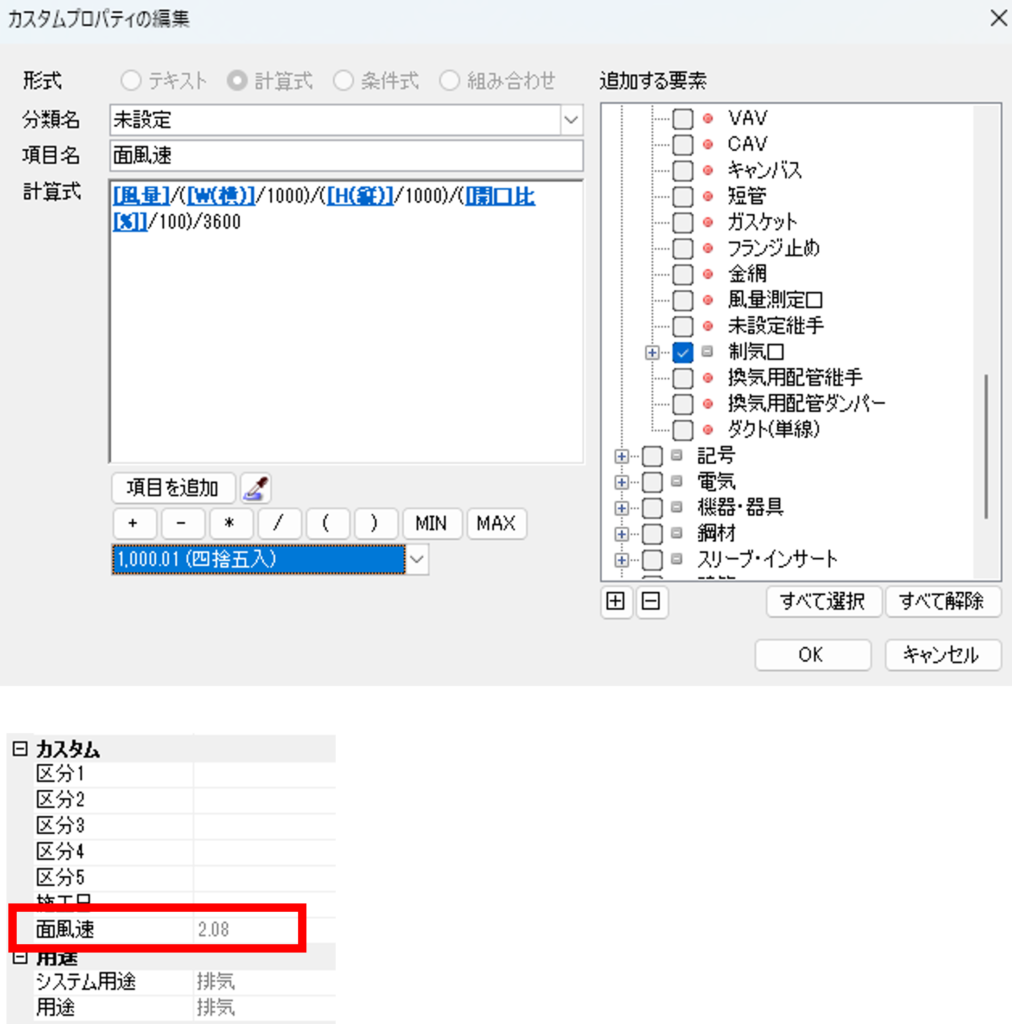The width and height of the screenshot is (1012, 1024).
Task: Click the collapse-all minus icon below tree
Action: [x=652, y=602]
